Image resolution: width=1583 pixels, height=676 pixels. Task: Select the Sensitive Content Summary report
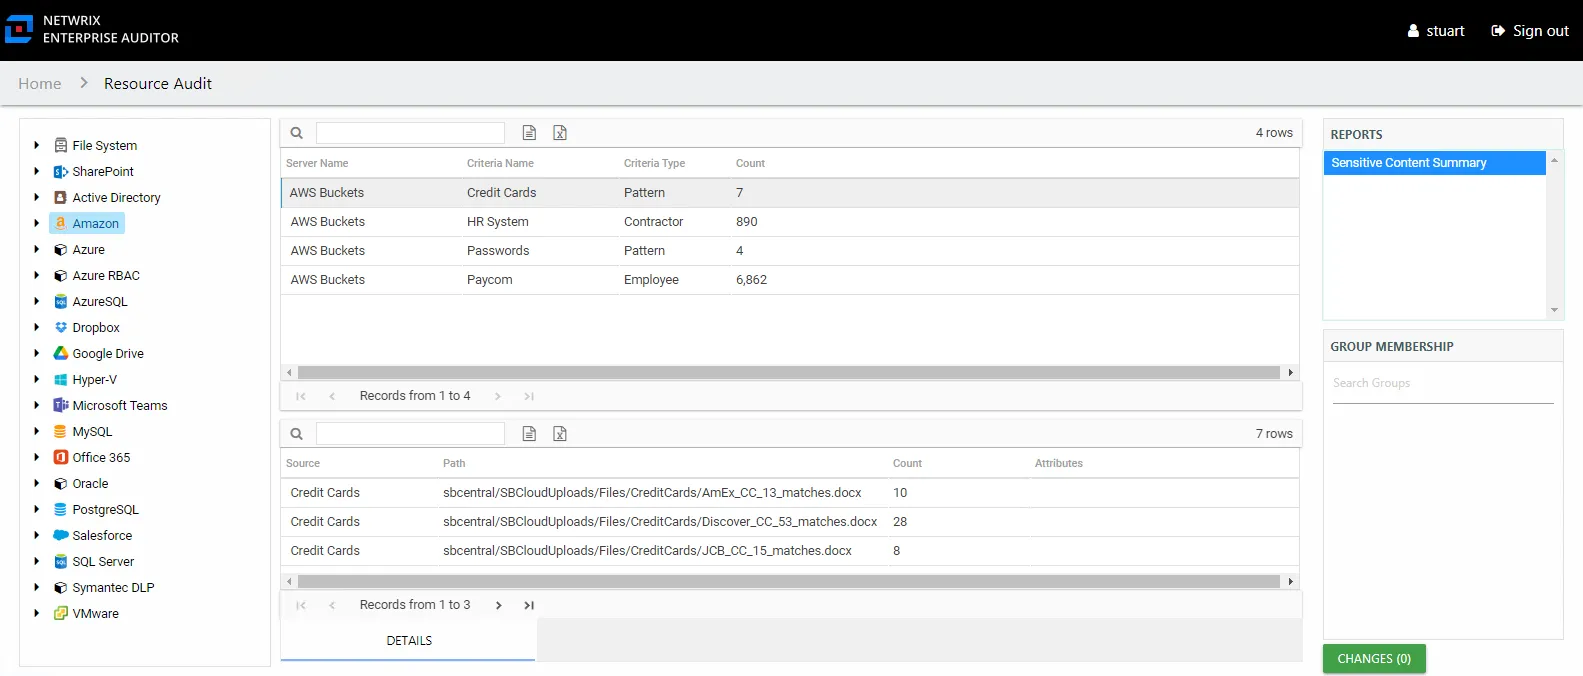pos(1435,163)
